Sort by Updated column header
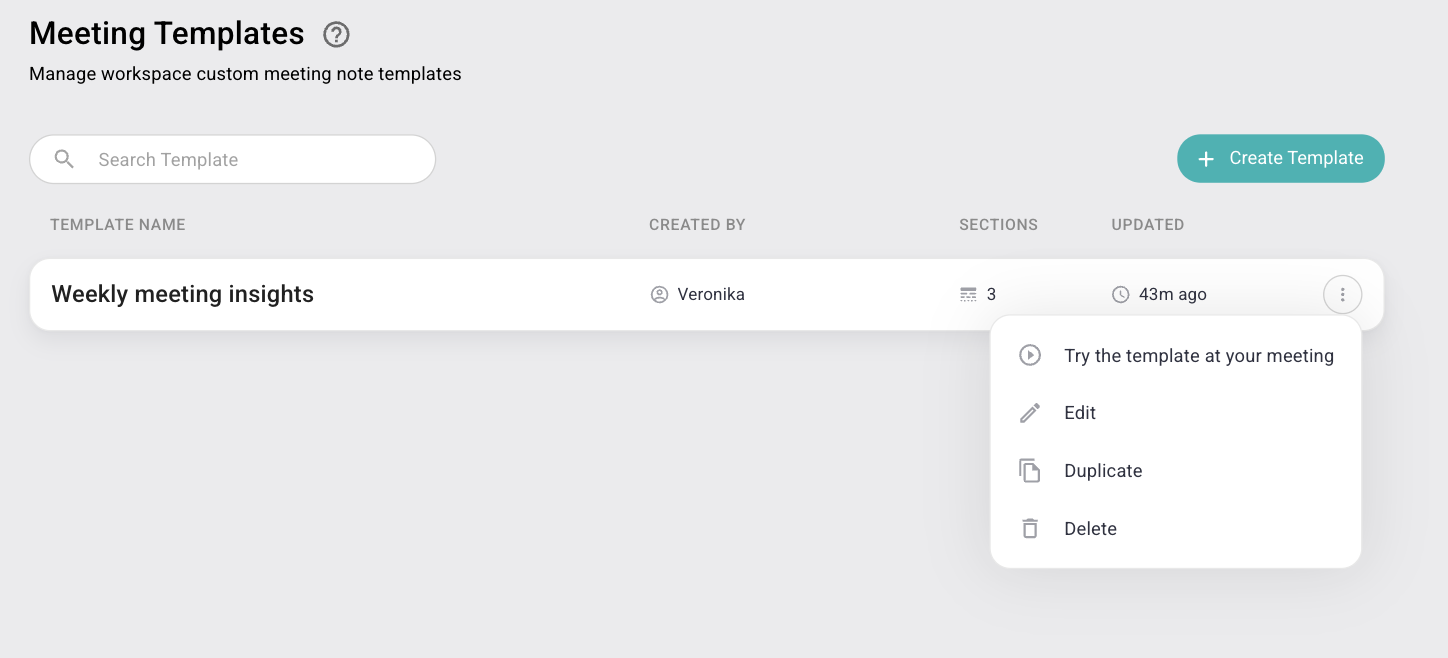This screenshot has width=1448, height=658. (1147, 225)
